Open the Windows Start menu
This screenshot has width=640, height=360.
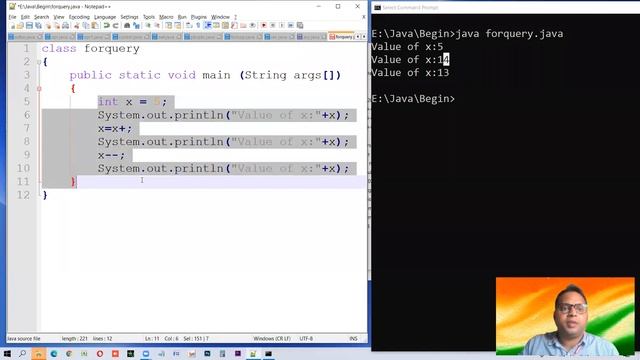[x=7, y=354]
